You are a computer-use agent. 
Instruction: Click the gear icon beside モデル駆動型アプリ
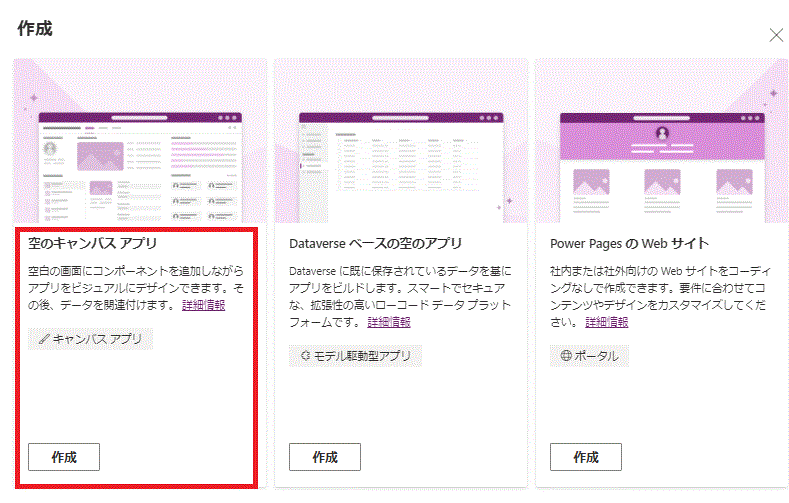coord(305,355)
